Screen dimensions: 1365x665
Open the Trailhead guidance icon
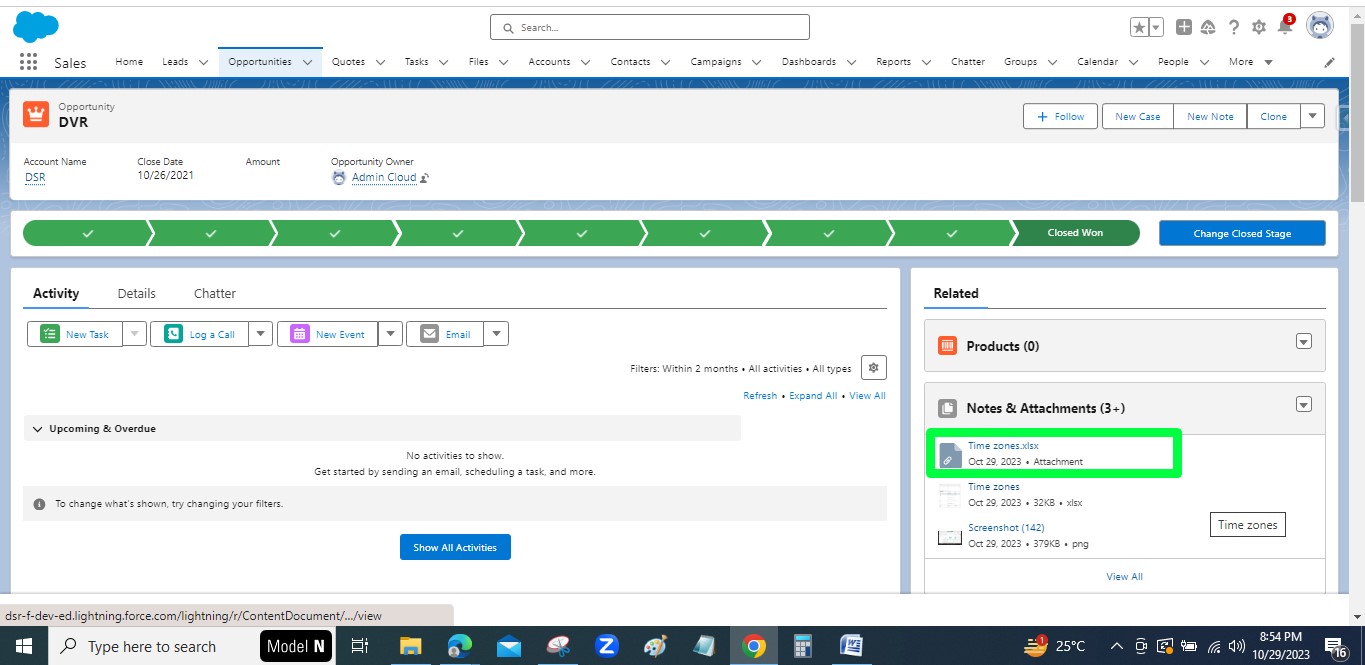point(1208,27)
